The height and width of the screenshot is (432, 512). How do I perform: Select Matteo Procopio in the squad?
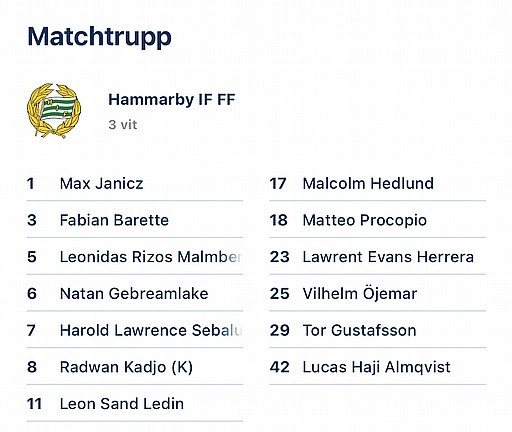377,220
